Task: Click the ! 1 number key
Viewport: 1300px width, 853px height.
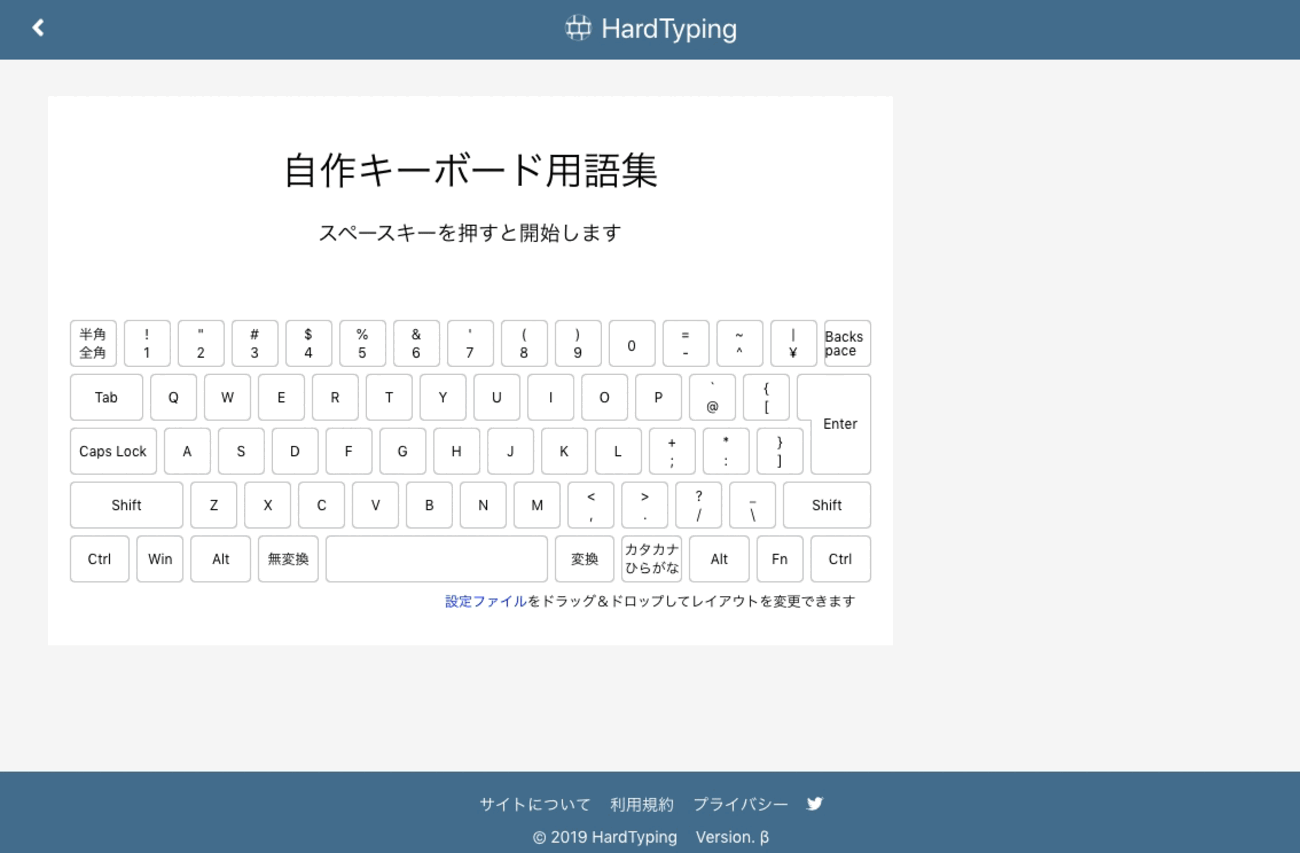Action: click(x=147, y=344)
